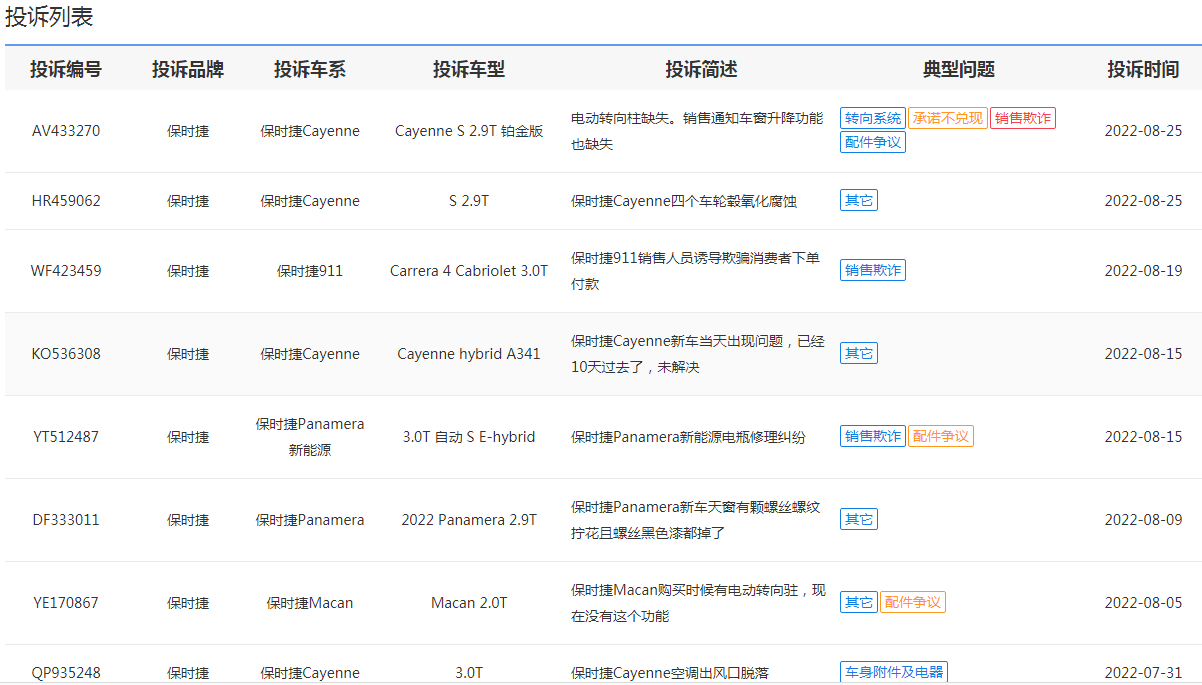Select complaint number YE170867
Image resolution: width=1202 pixels, height=685 pixels.
[x=66, y=603]
